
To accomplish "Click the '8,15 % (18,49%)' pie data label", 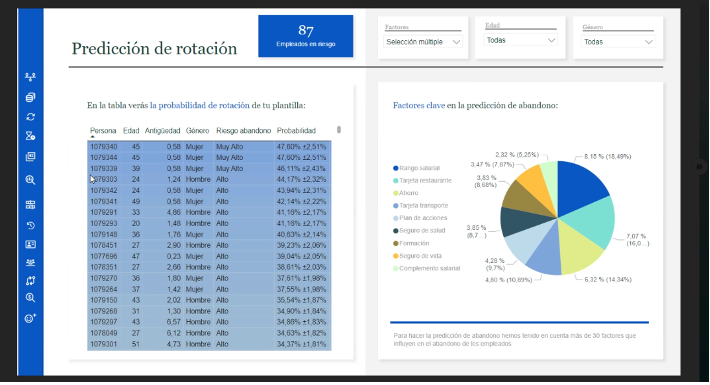I will 607,157.
